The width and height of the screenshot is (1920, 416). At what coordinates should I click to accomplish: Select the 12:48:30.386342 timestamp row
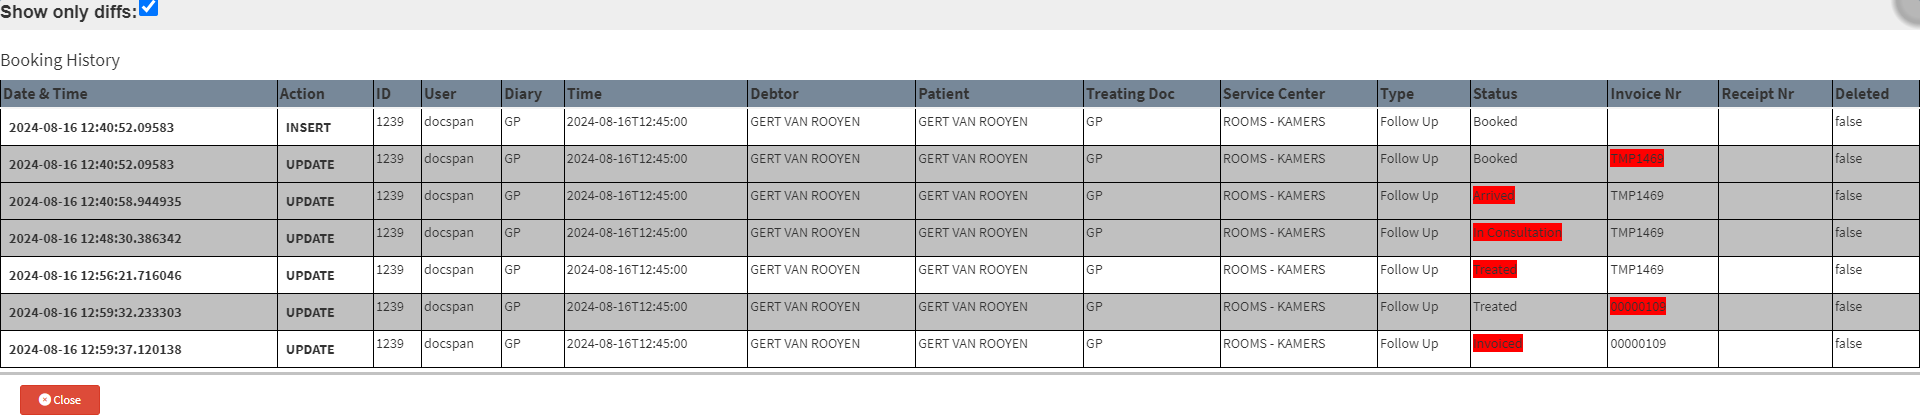95,239
